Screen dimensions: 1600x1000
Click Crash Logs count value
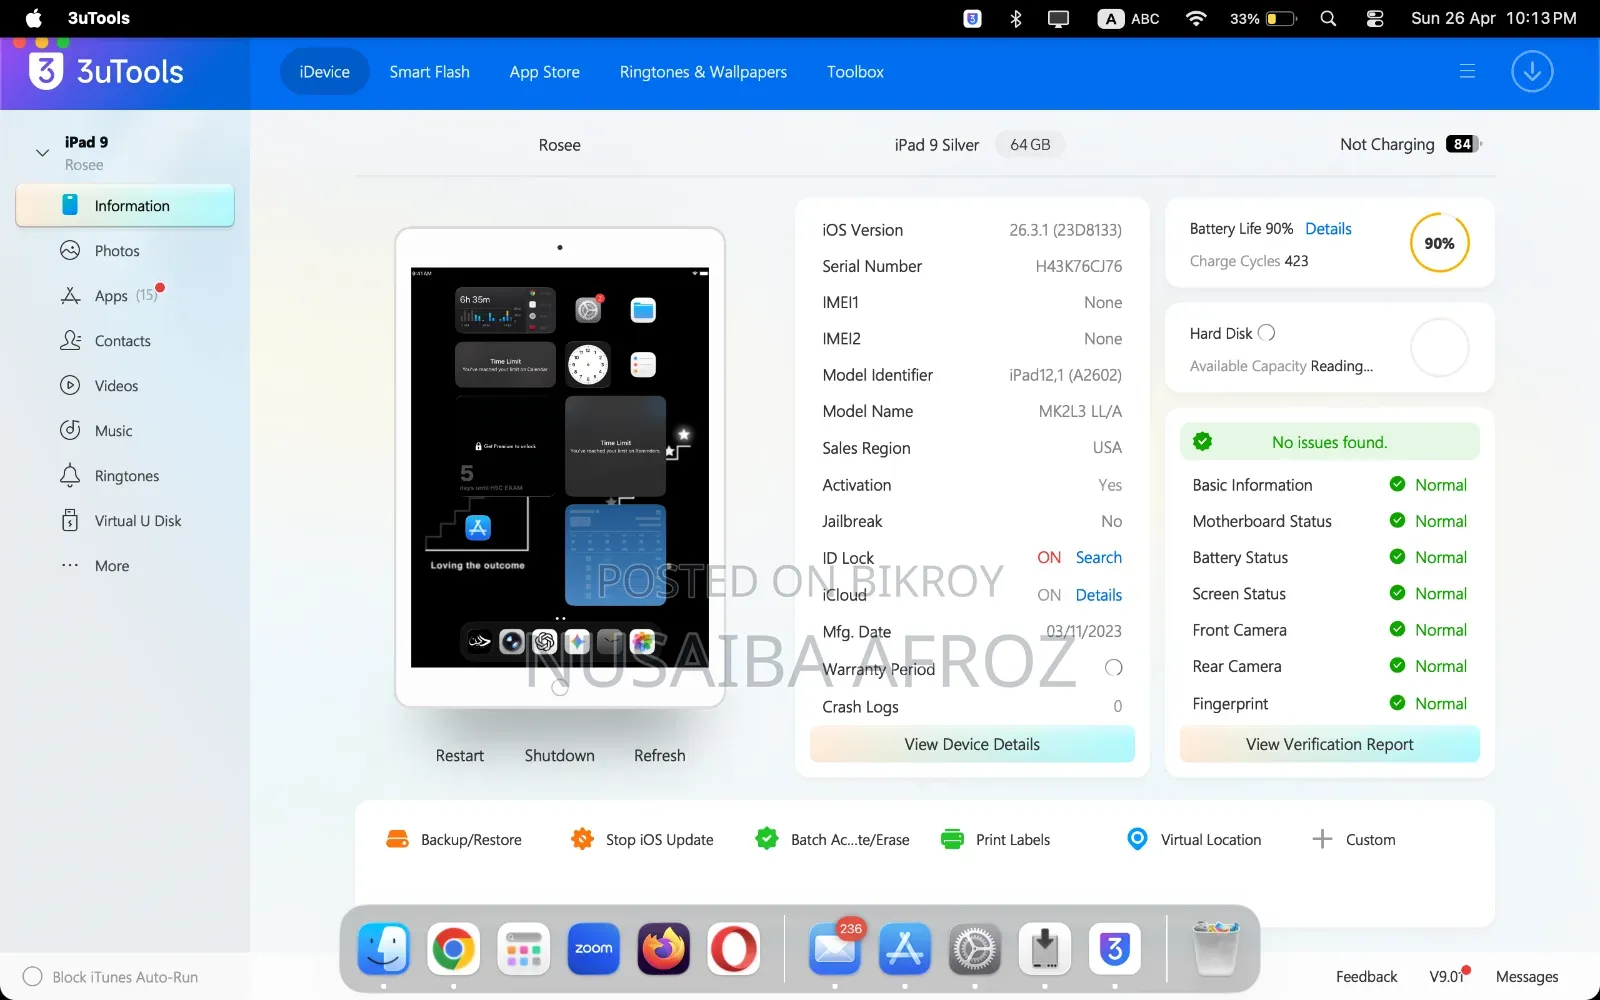(1117, 707)
